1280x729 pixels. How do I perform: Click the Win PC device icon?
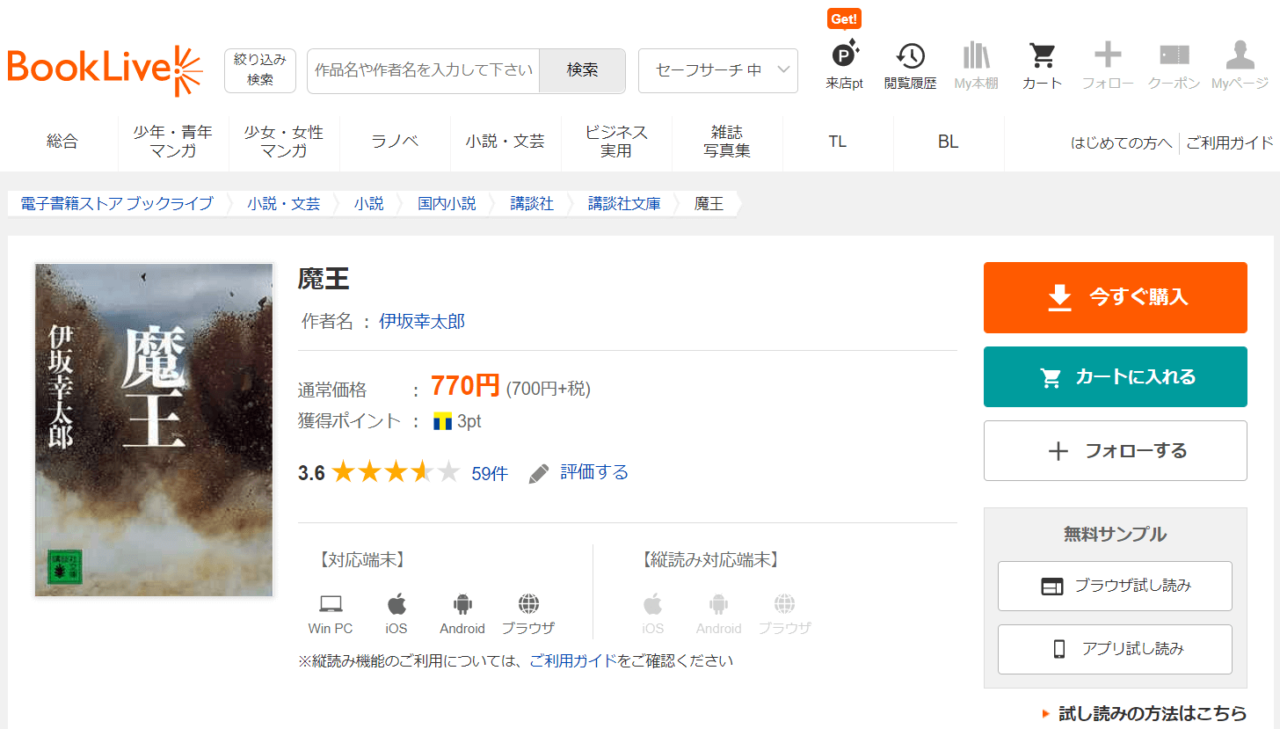coord(330,604)
